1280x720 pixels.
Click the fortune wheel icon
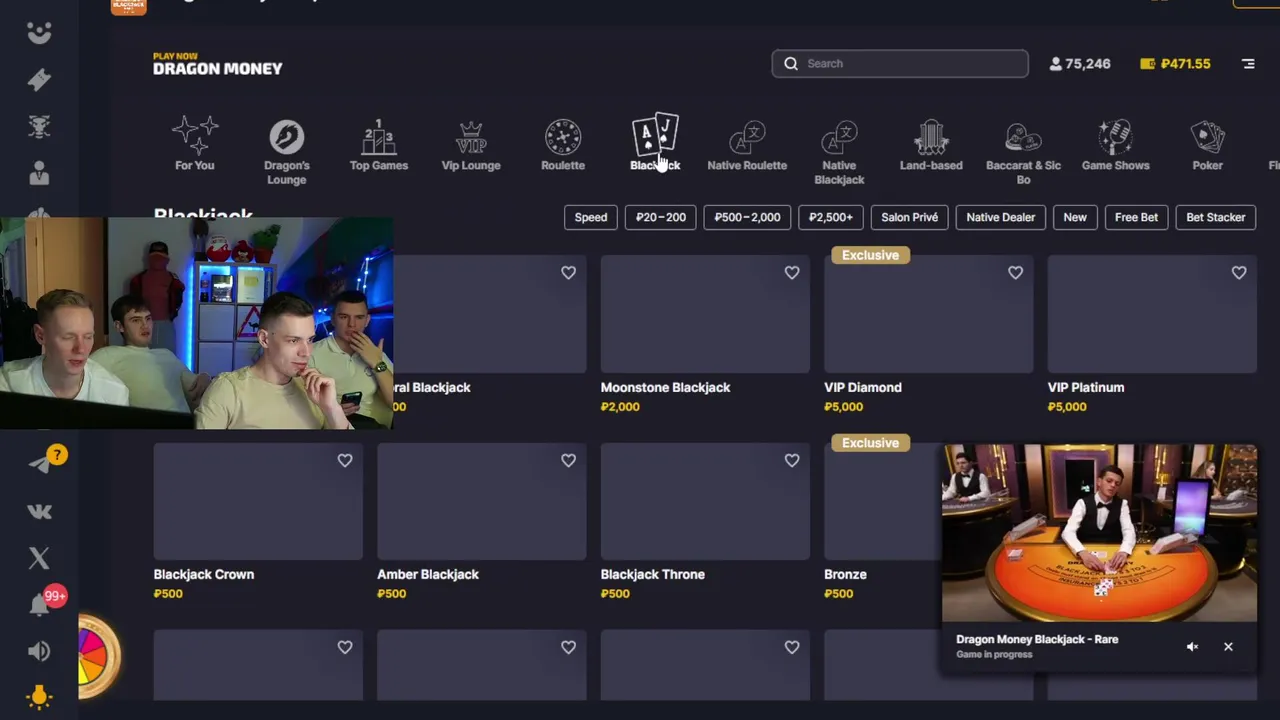click(x=98, y=656)
